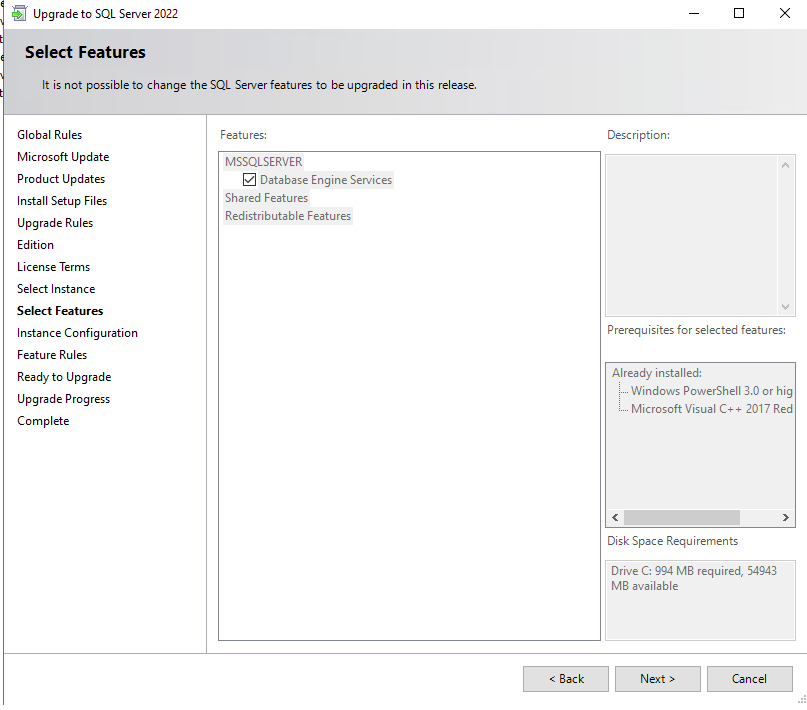Screen dimensions: 807x710
Task: Go back with the Back button
Action: point(565,679)
